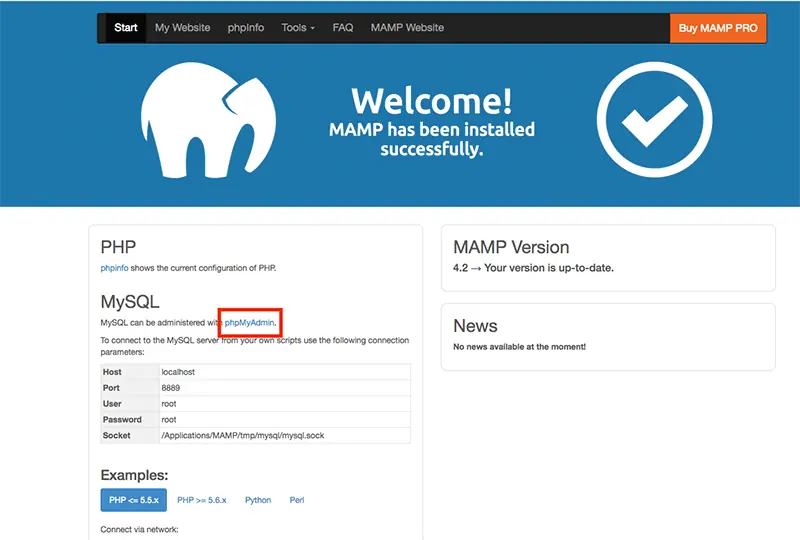The width and height of the screenshot is (800, 540).
Task: Open My Website in the navbar
Action: click(x=183, y=28)
